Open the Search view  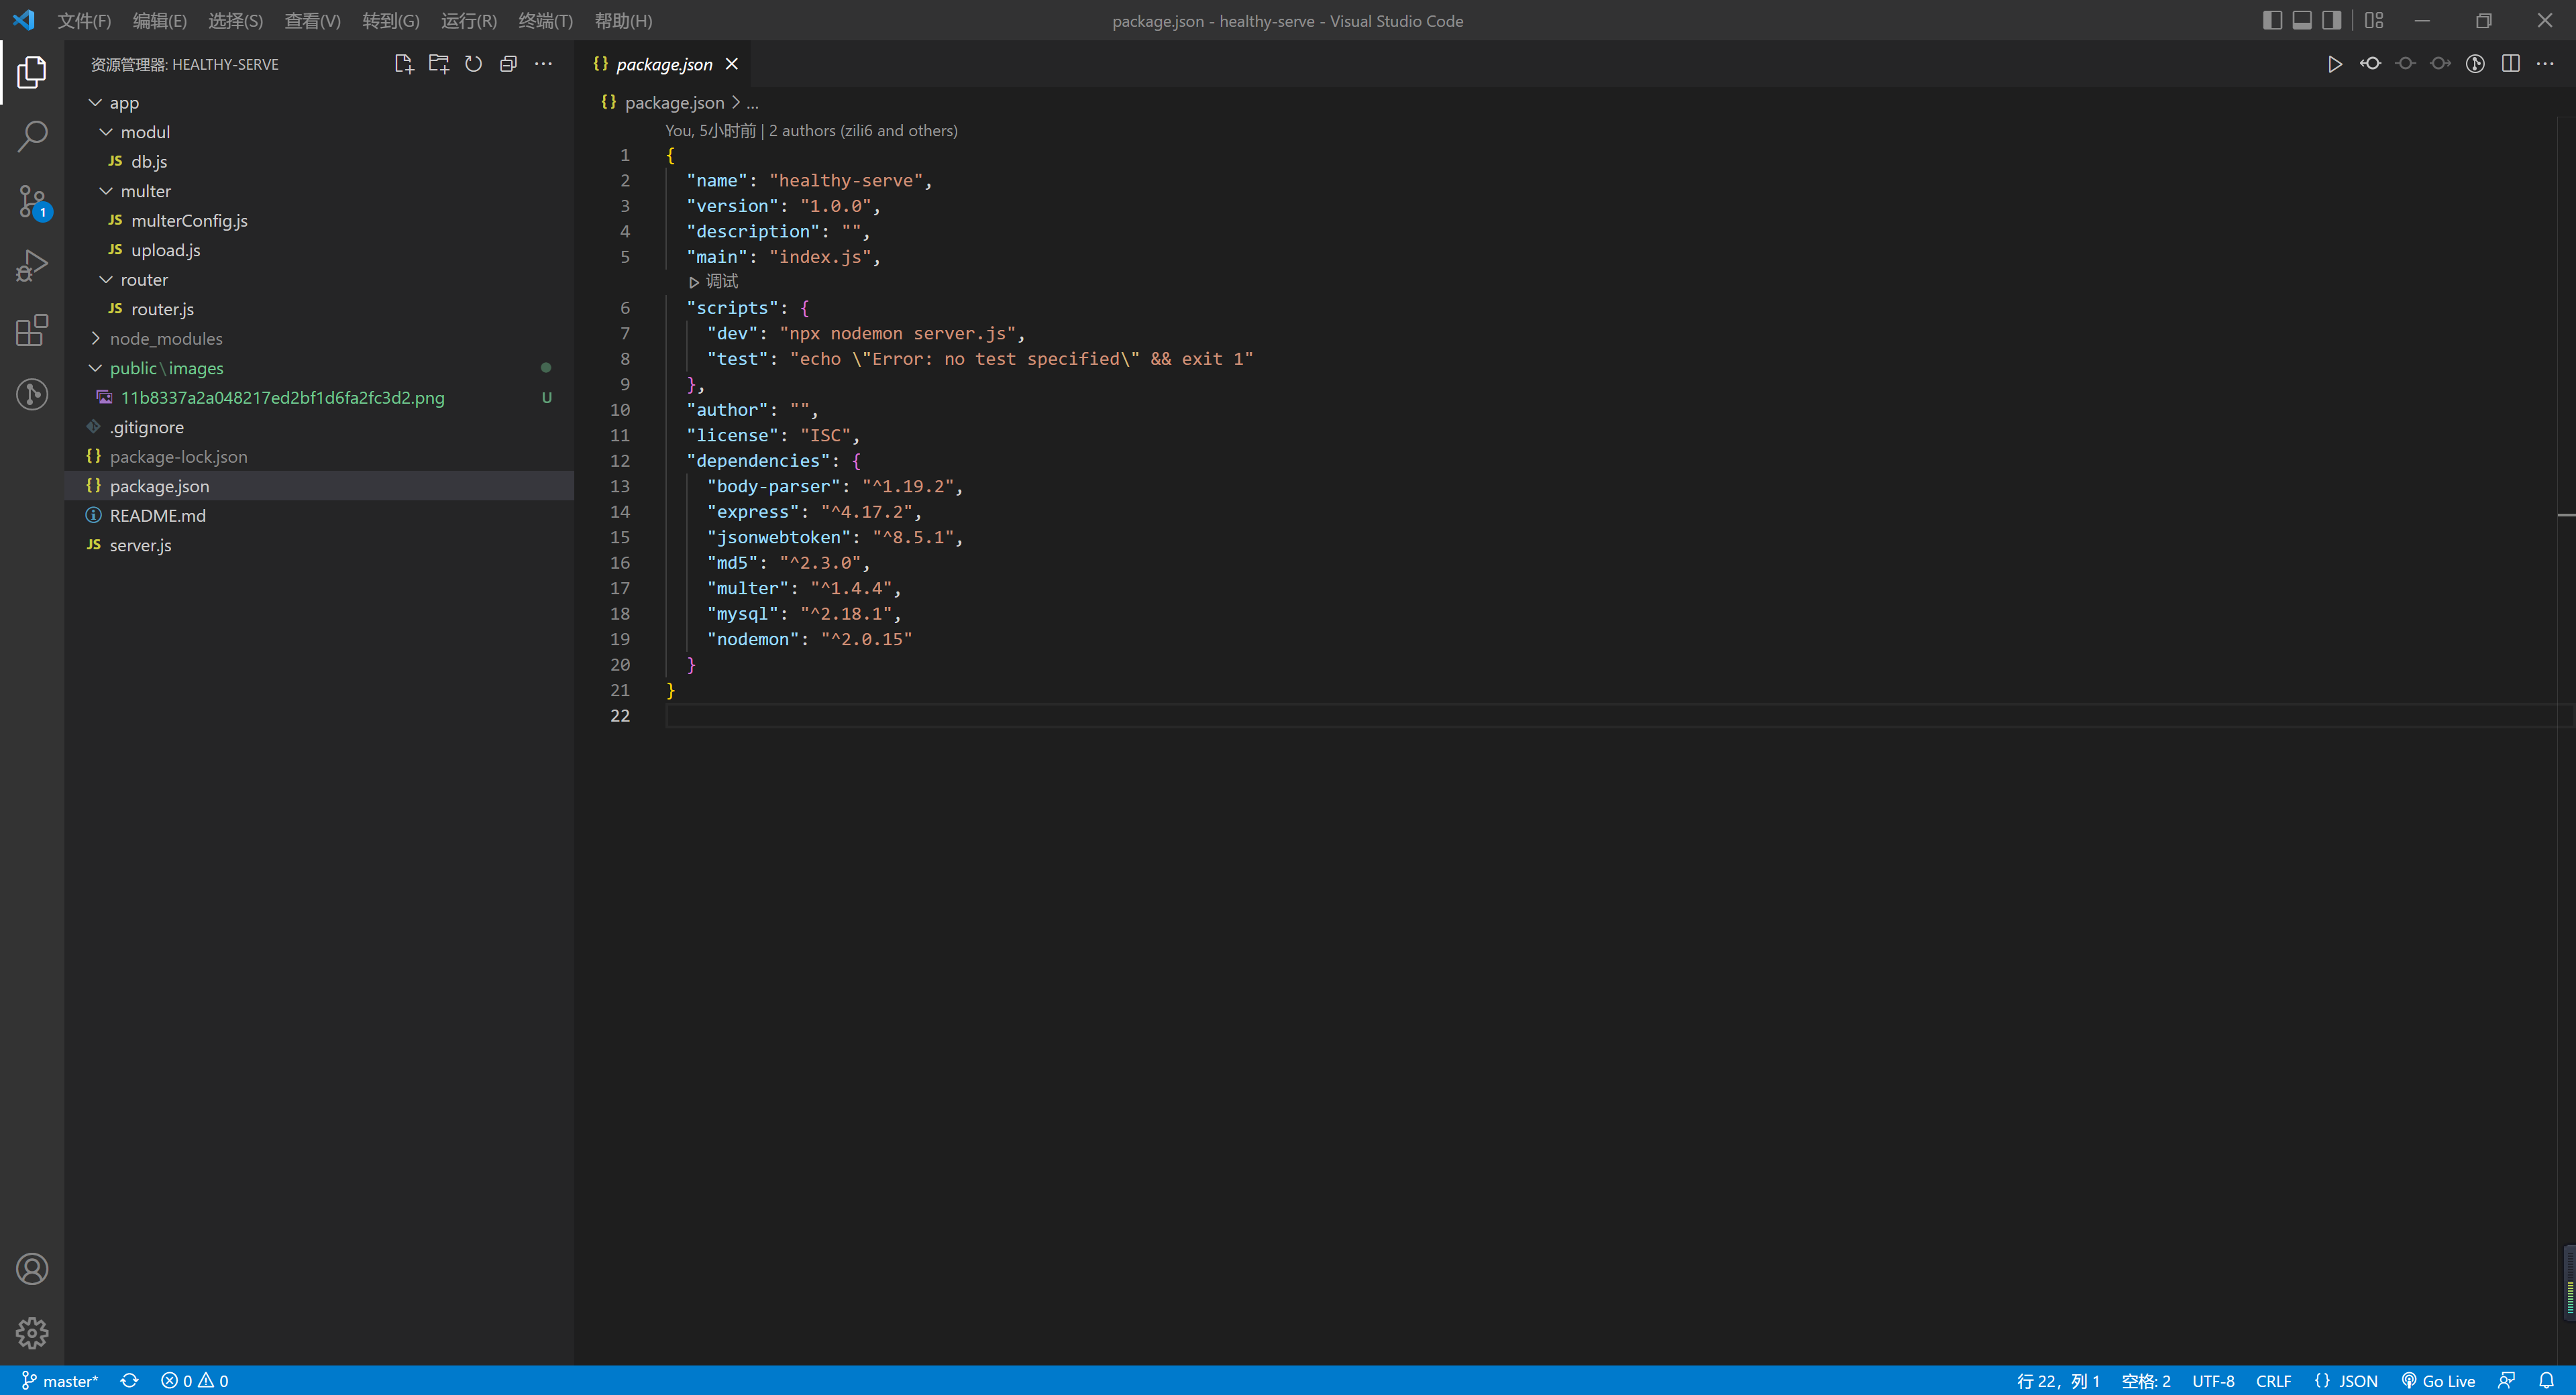(32, 134)
